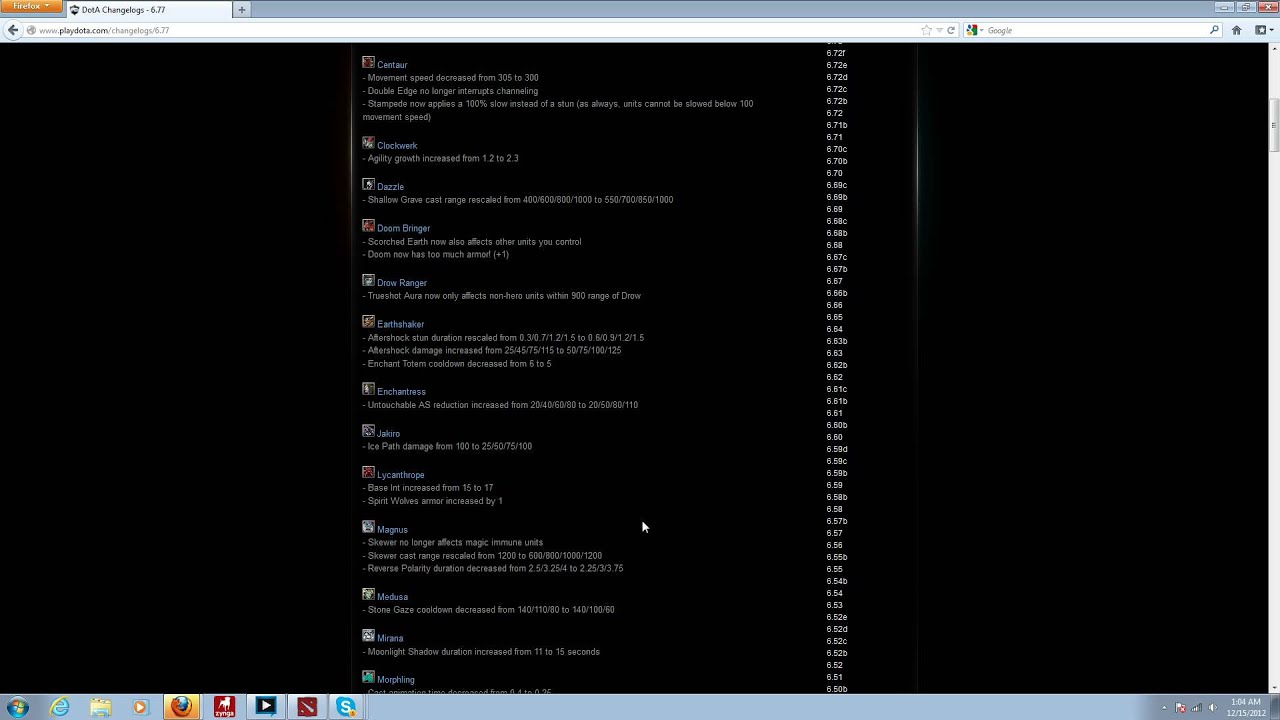Open the Dazzle hero link
This screenshot has width=1280, height=720.
click(x=390, y=187)
